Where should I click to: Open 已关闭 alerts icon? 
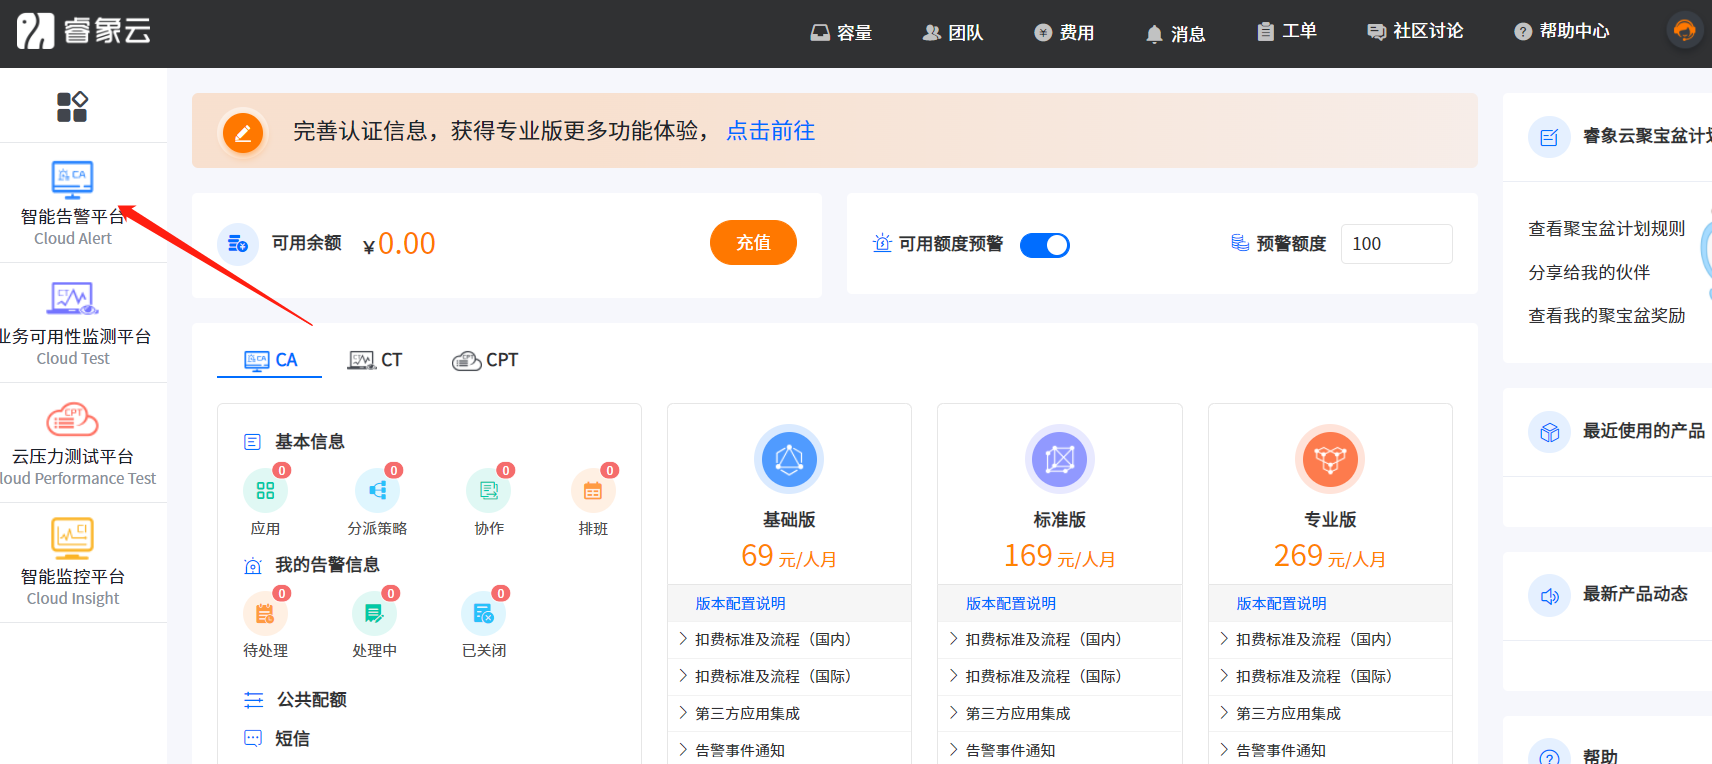[483, 614]
